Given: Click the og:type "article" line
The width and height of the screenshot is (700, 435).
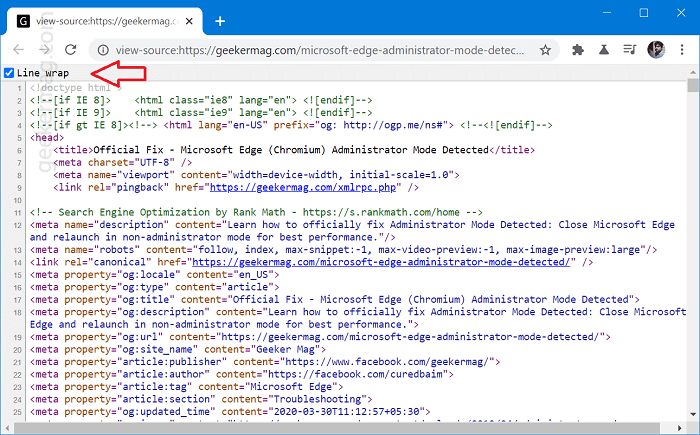Looking at the screenshot, I should pos(154,287).
